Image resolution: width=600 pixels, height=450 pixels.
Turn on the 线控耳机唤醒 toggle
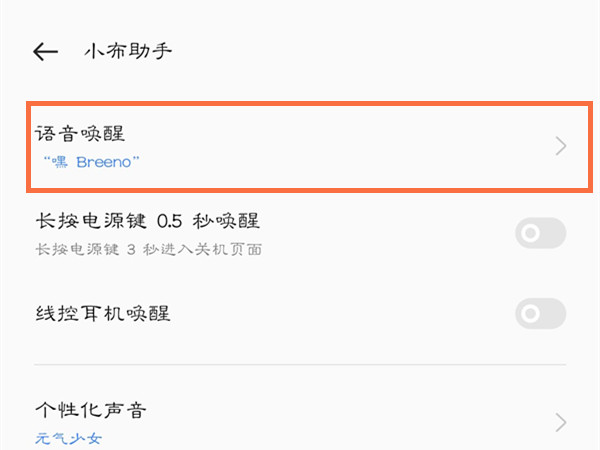[x=540, y=314]
